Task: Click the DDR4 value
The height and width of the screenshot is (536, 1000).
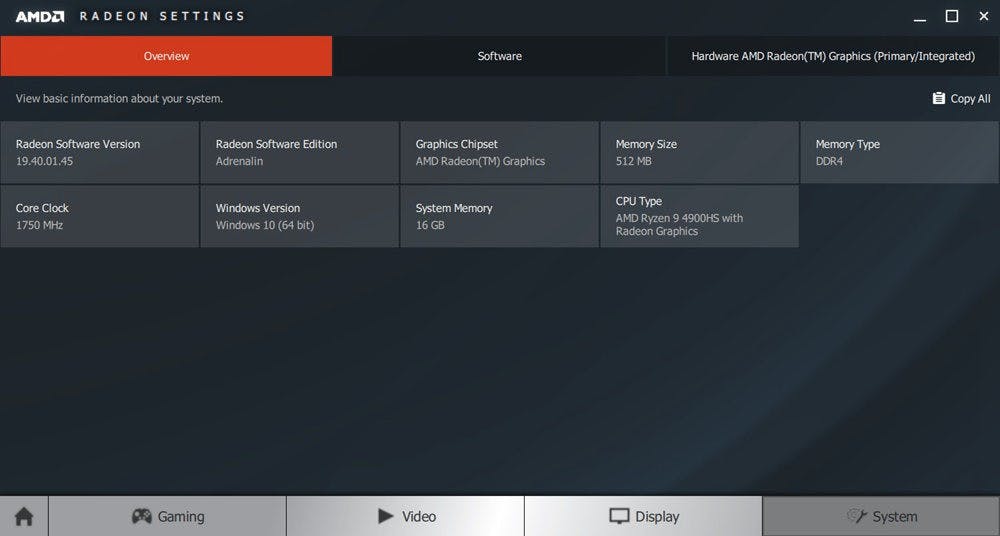Action: [829, 161]
